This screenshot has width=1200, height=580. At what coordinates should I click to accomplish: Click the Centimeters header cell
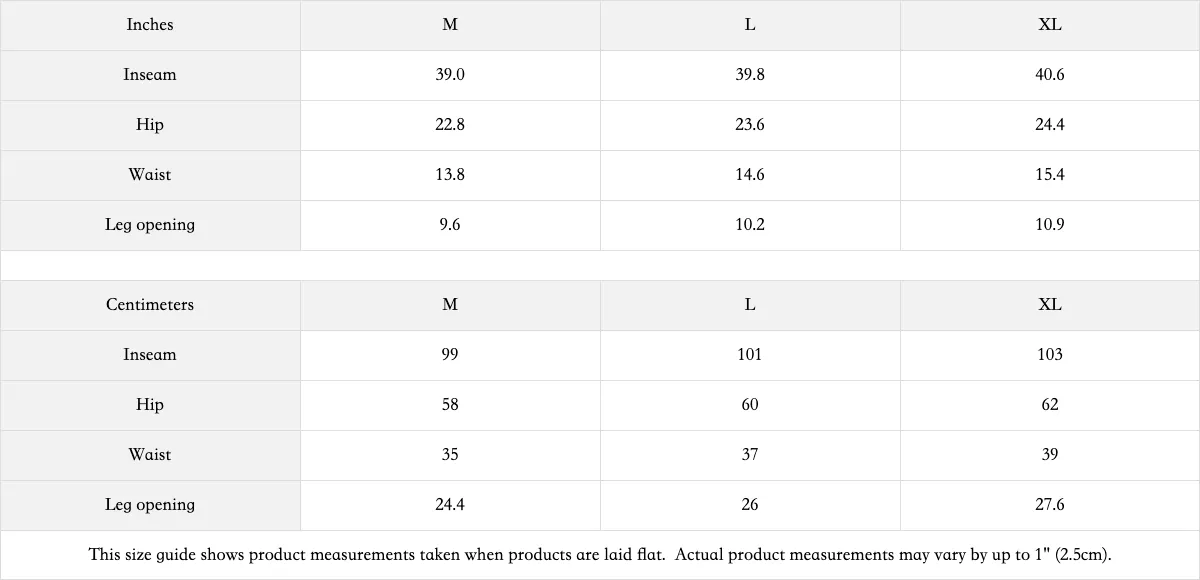[150, 305]
